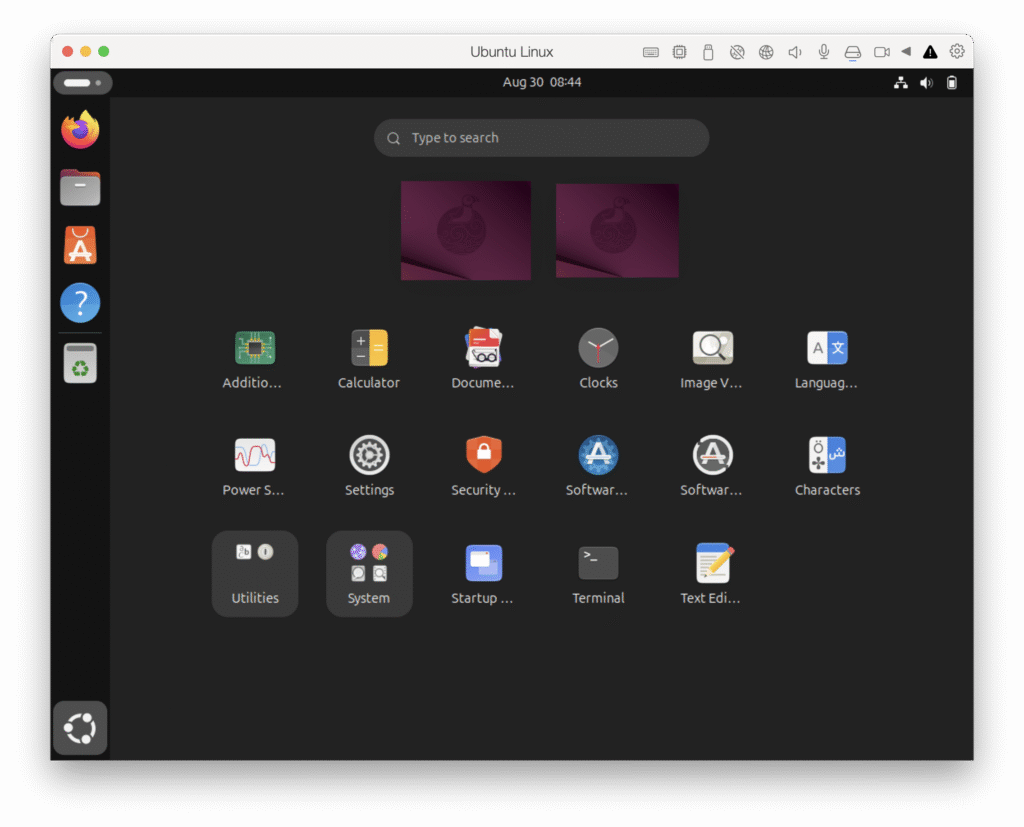Click VM toolbar camera icon
The image size is (1024, 827).
[x=882, y=52]
